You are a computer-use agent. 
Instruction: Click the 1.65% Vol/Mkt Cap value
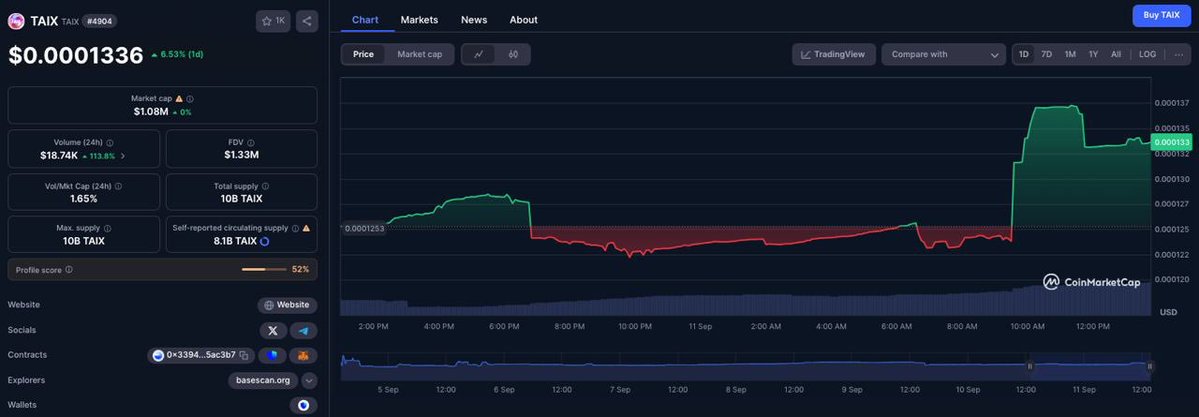tap(84, 199)
